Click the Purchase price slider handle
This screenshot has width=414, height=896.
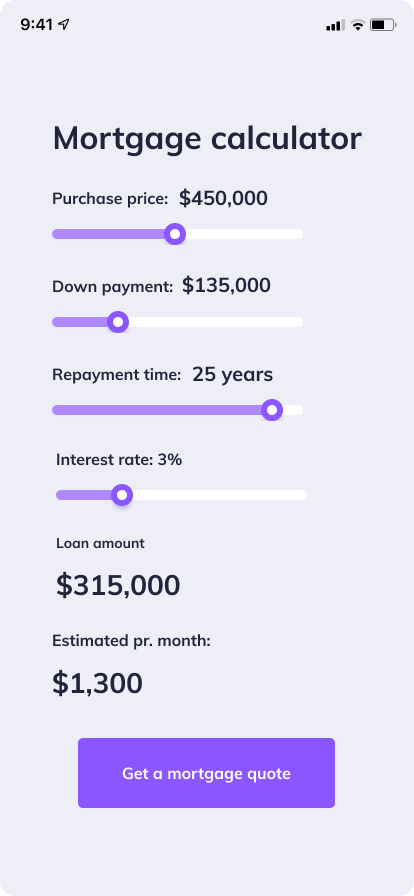(x=175, y=234)
